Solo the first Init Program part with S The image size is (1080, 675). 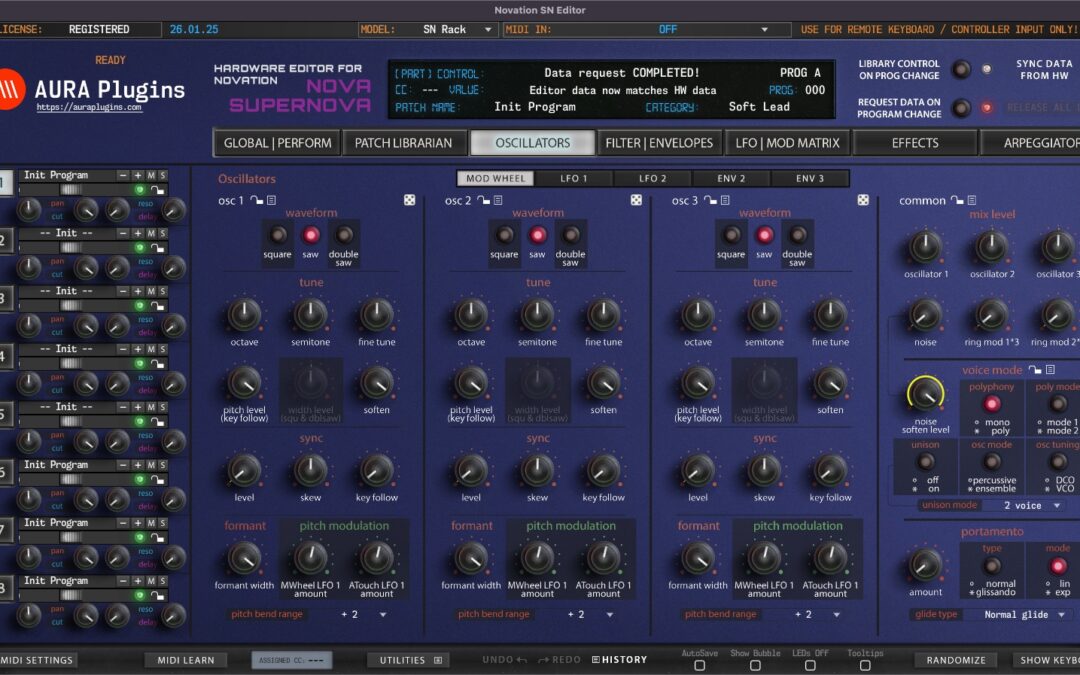163,174
